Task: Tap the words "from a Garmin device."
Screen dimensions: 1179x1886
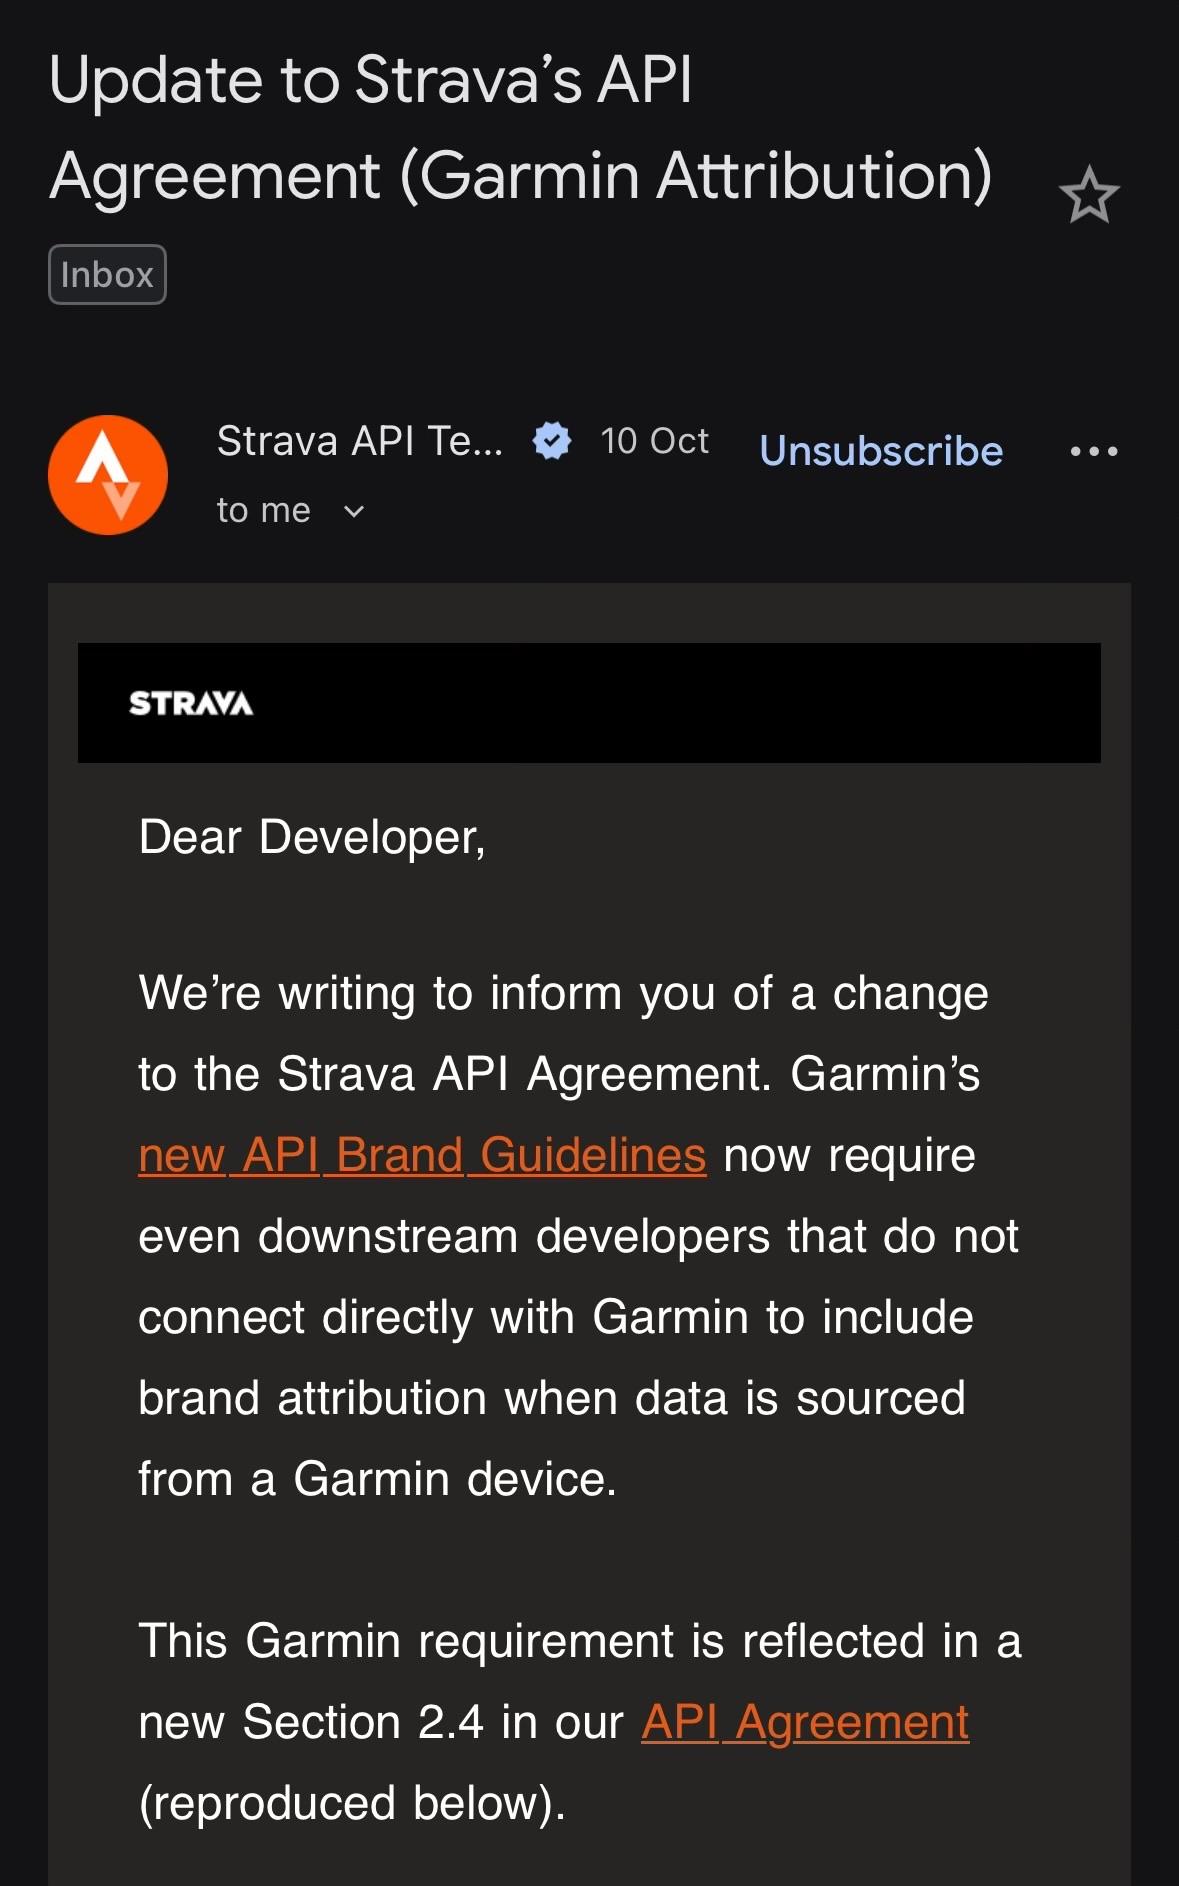Action: (x=377, y=1479)
